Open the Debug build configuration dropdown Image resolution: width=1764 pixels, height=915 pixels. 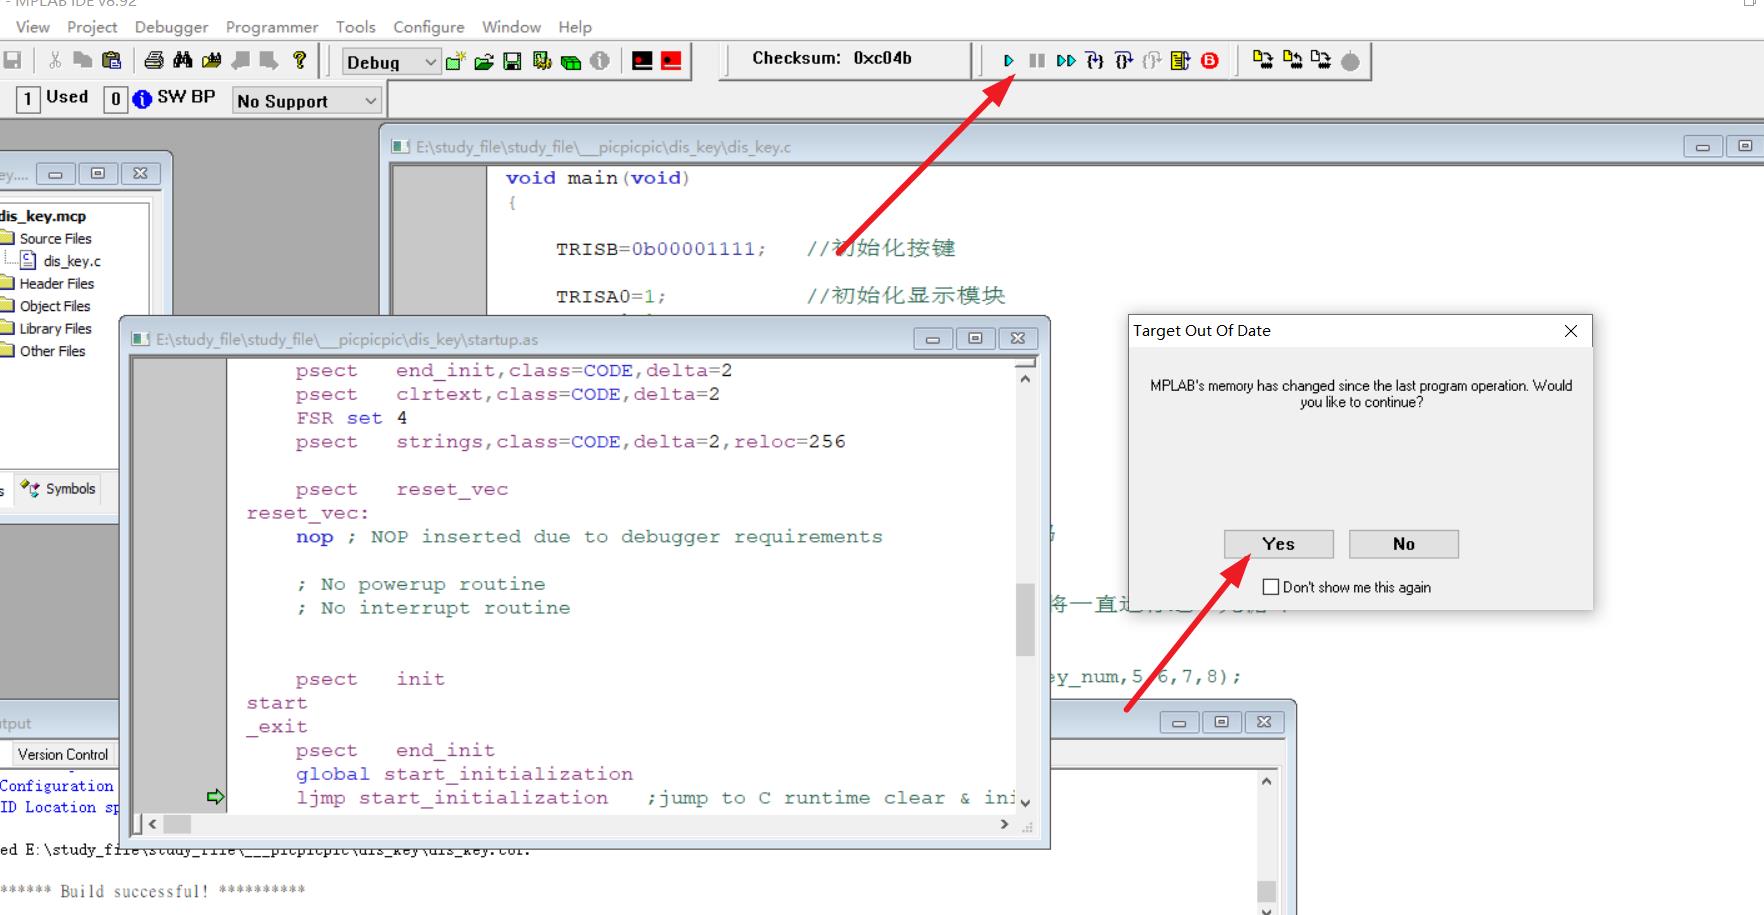point(390,62)
